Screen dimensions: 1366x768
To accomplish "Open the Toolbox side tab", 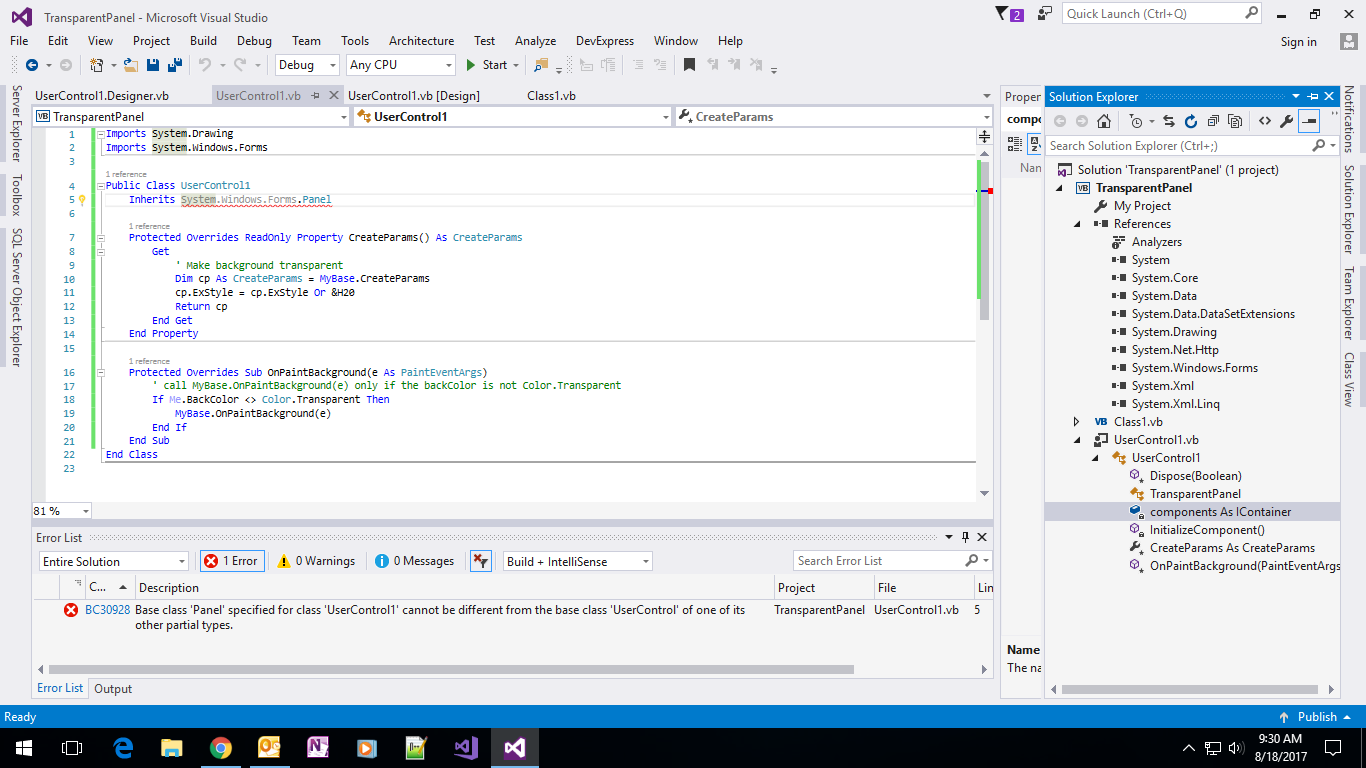I will [x=15, y=195].
